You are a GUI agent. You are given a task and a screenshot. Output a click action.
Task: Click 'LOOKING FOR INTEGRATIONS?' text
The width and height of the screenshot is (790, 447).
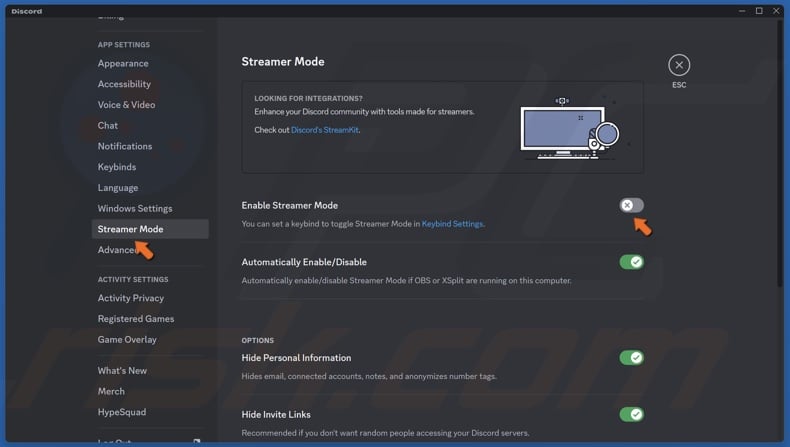(x=308, y=98)
